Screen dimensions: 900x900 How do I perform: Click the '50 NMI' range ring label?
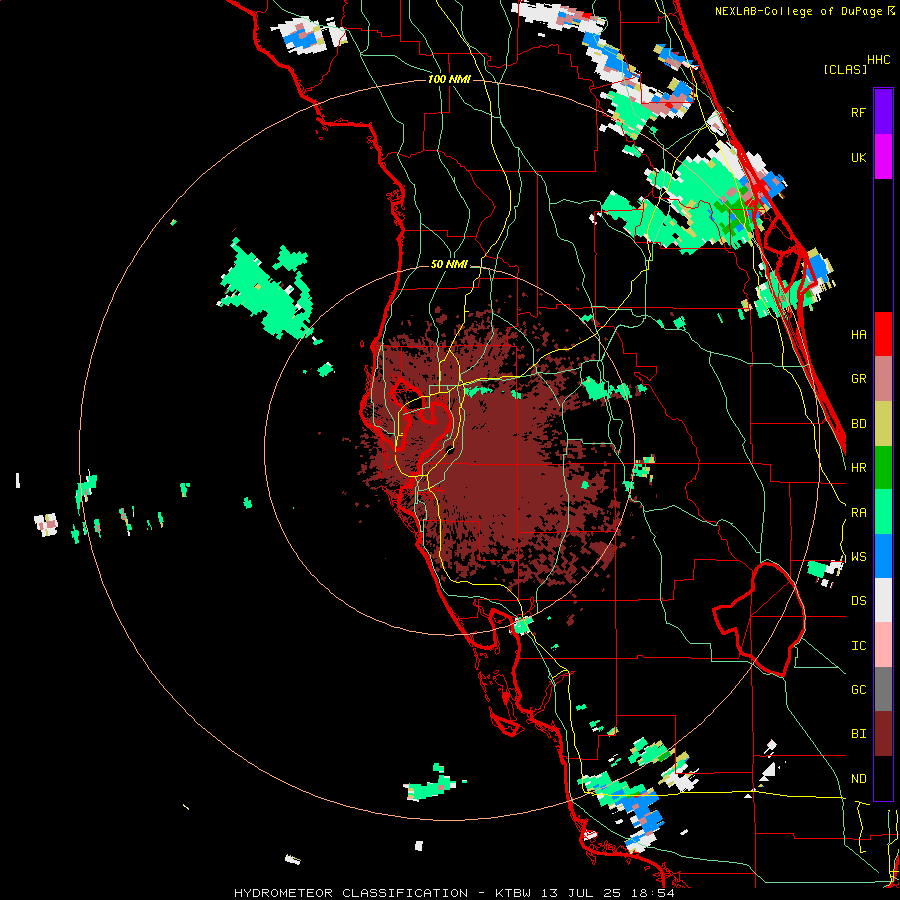click(x=449, y=265)
